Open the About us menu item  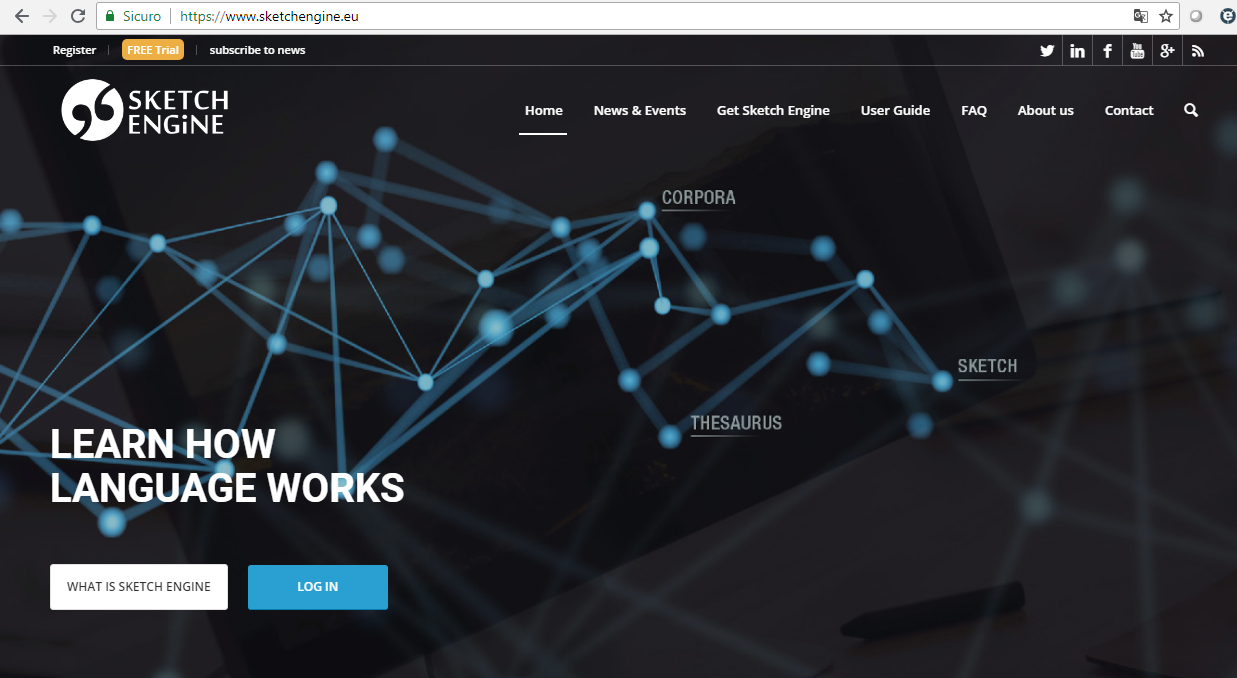coord(1045,111)
